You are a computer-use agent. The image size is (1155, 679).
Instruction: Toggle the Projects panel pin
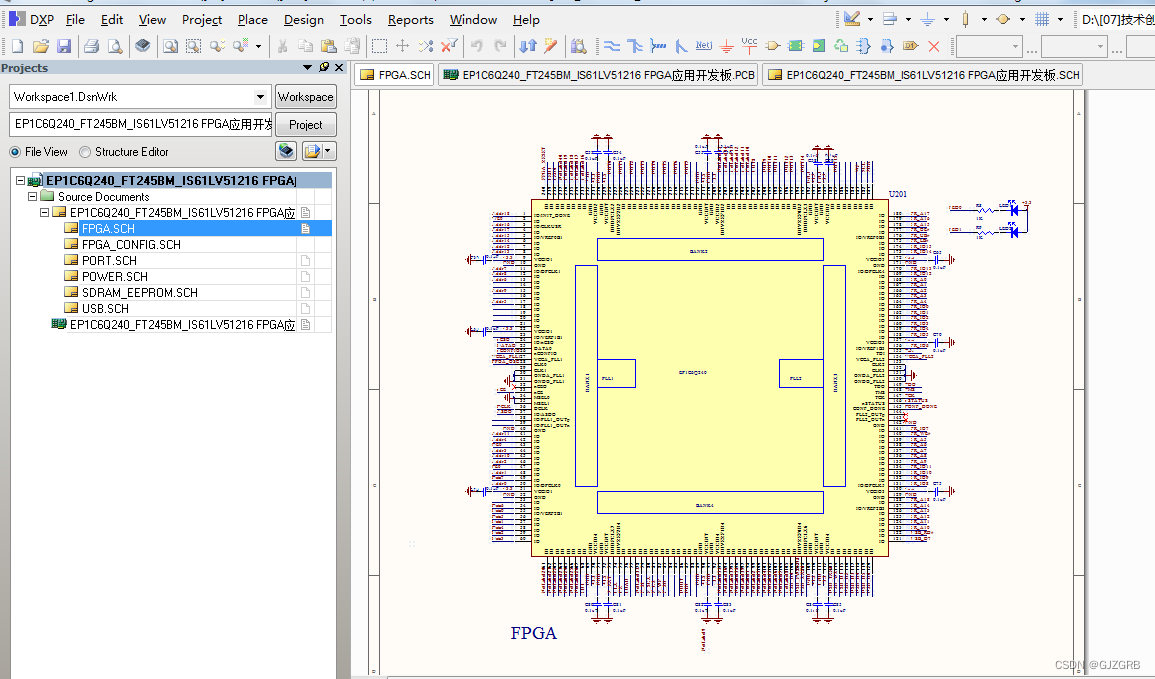coord(323,68)
